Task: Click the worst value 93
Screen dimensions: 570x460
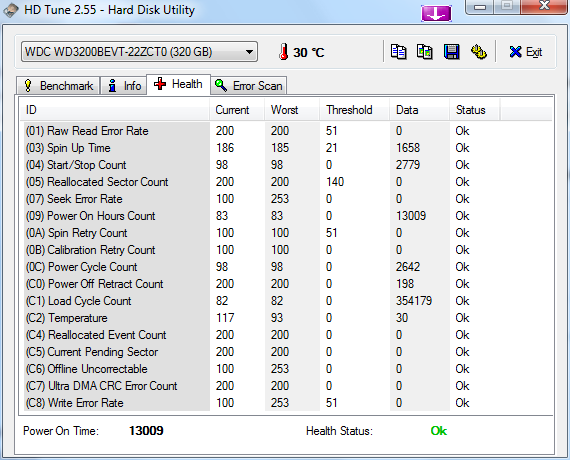Action: pyautogui.click(x=277, y=318)
